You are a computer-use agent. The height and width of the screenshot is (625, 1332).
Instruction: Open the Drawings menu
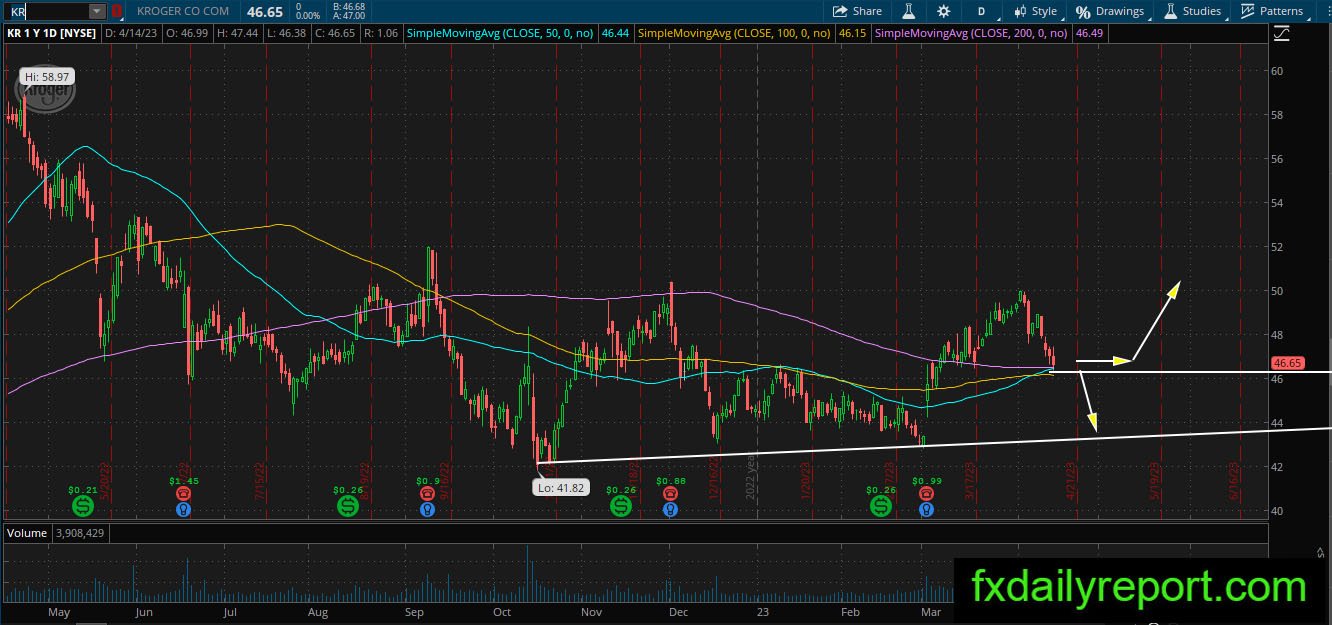click(1110, 11)
